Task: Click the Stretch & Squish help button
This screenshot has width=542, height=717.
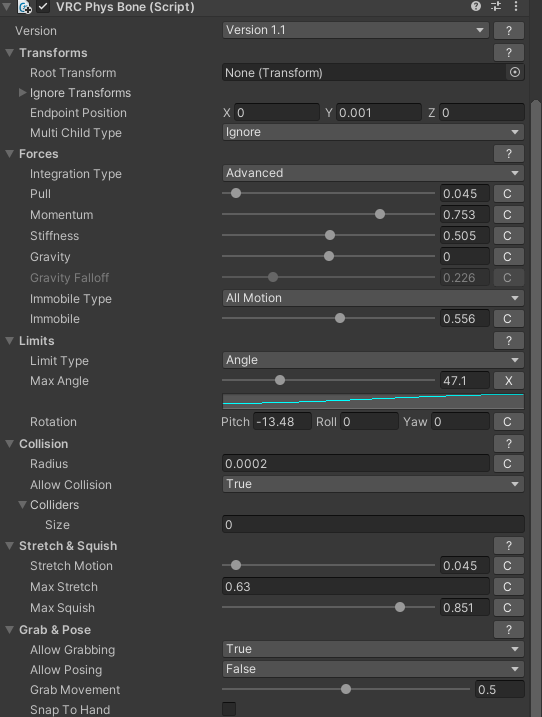Action: (x=509, y=546)
